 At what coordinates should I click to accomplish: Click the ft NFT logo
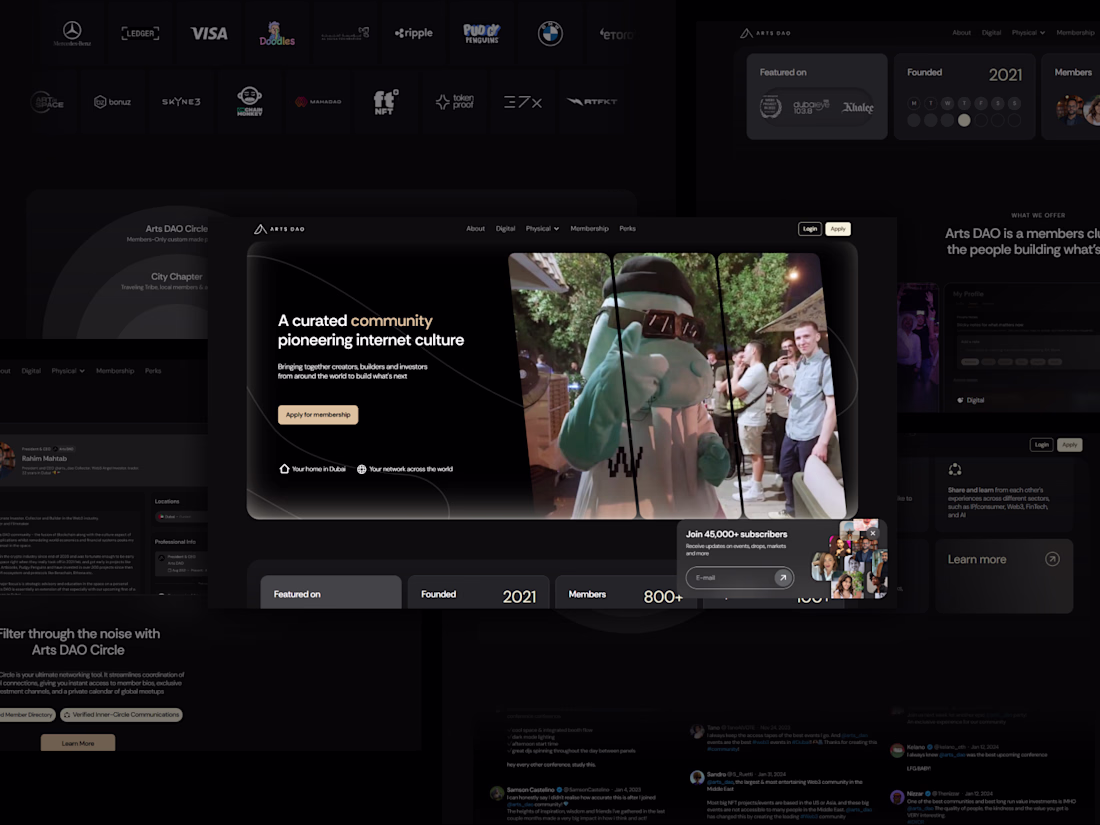point(385,102)
